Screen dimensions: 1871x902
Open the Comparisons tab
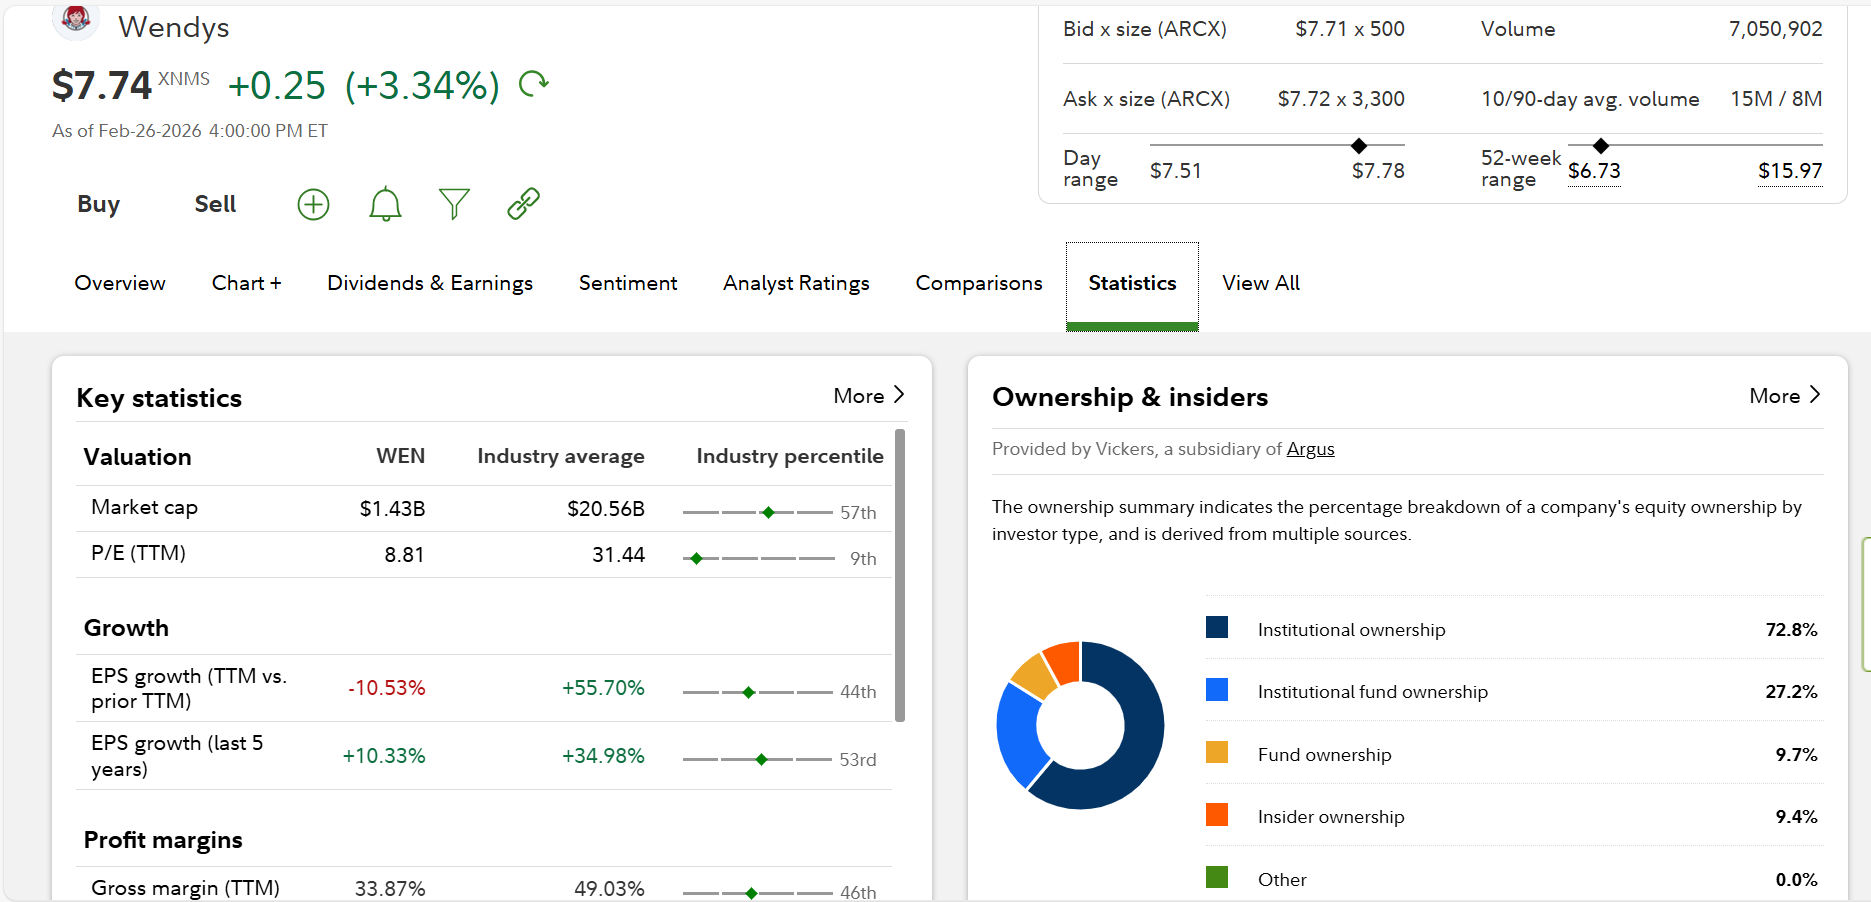(x=979, y=283)
